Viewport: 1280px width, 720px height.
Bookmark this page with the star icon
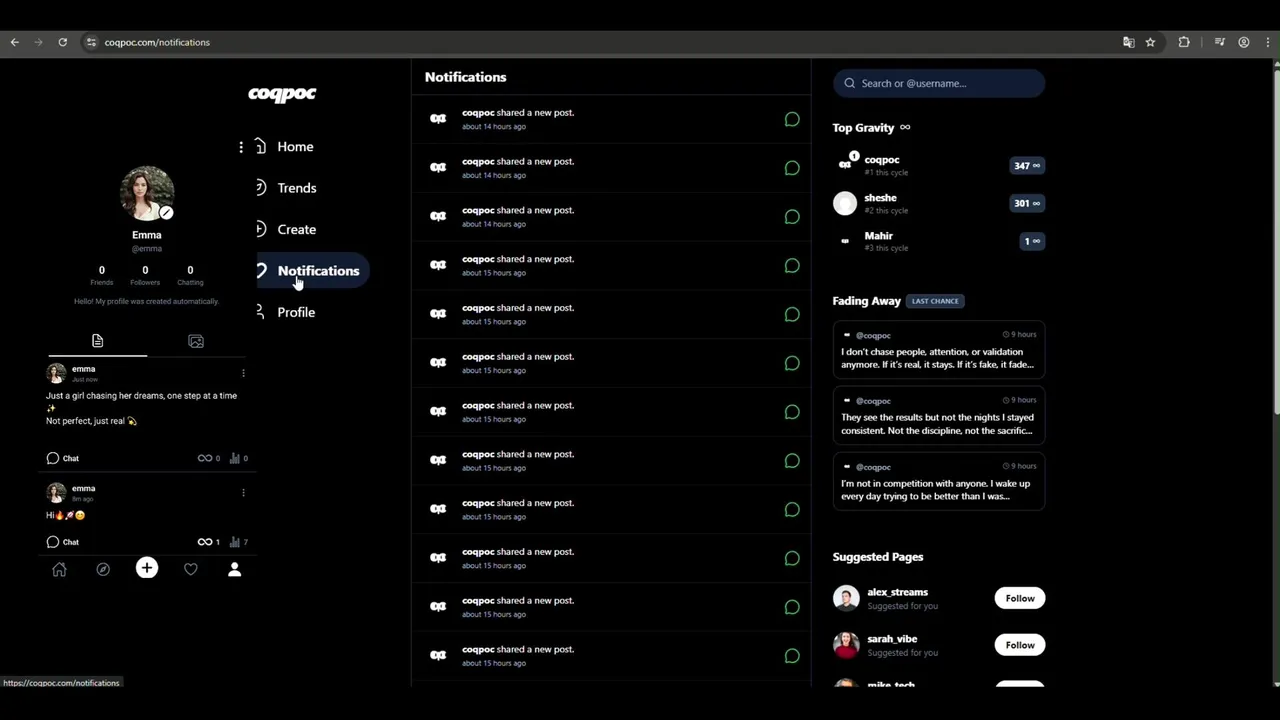(x=1150, y=42)
